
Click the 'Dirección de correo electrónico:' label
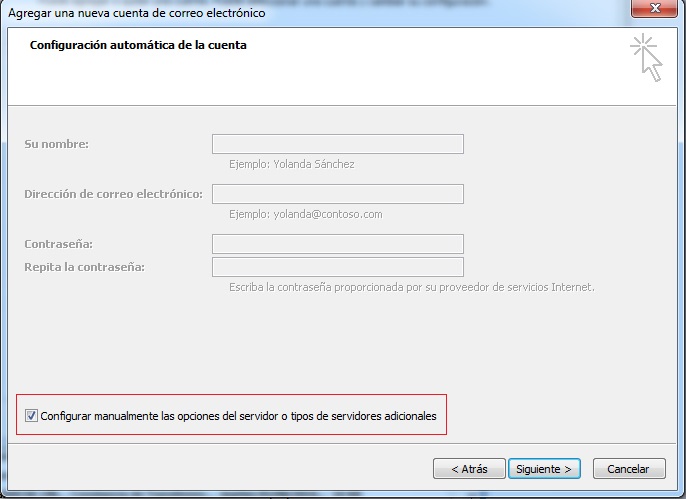coord(113,194)
